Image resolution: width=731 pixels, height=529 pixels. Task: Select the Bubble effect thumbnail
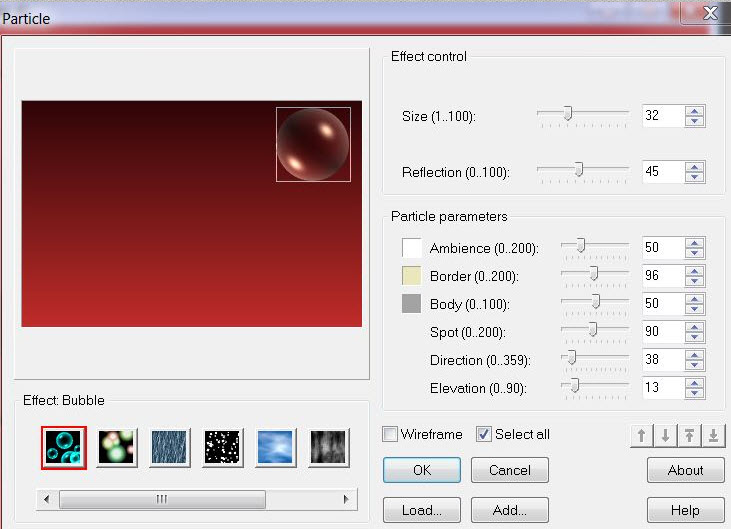coord(64,447)
